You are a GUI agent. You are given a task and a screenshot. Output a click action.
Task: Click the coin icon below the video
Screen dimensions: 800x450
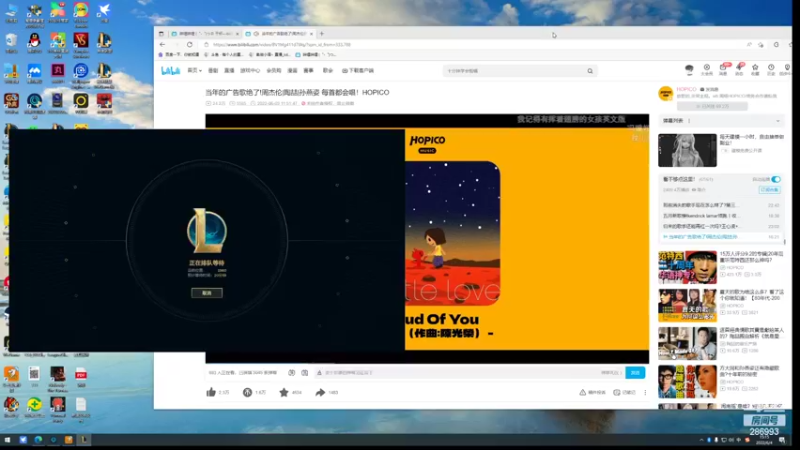pyautogui.click(x=247, y=392)
